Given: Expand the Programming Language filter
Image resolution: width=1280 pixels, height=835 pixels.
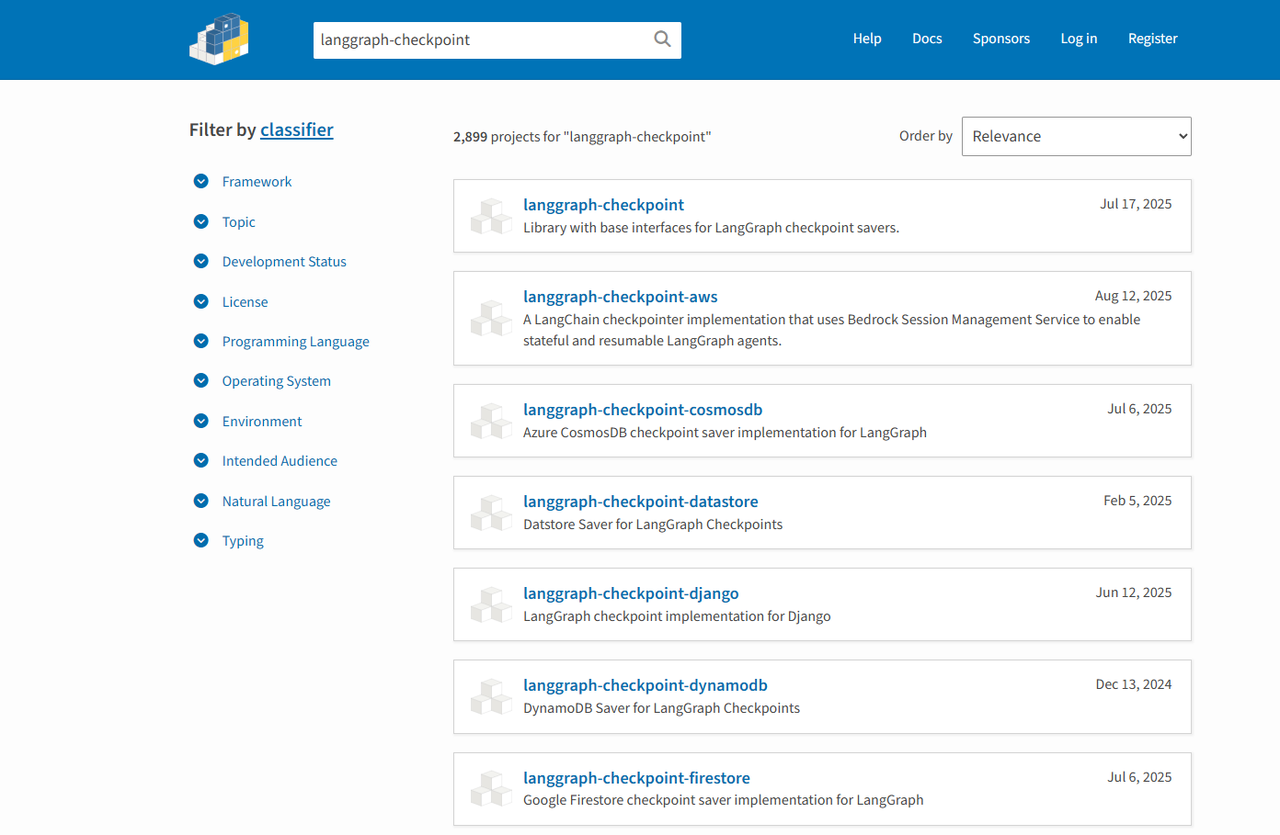Looking at the screenshot, I should (x=295, y=342).
